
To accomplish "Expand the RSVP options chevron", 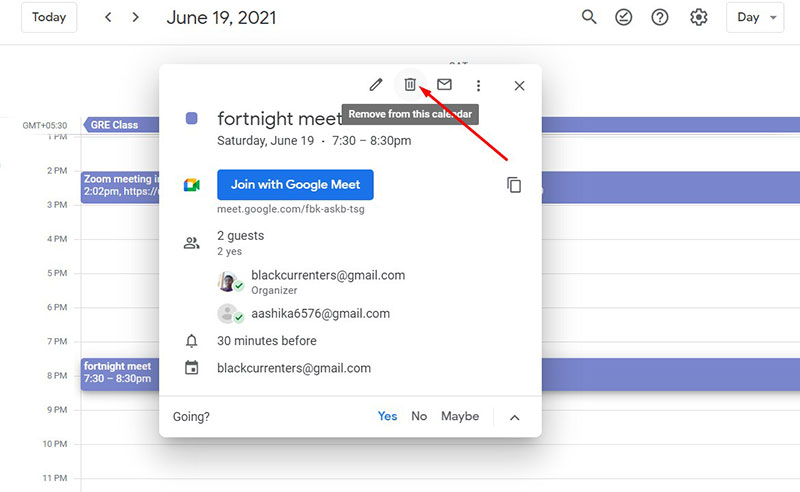I will 515,417.
